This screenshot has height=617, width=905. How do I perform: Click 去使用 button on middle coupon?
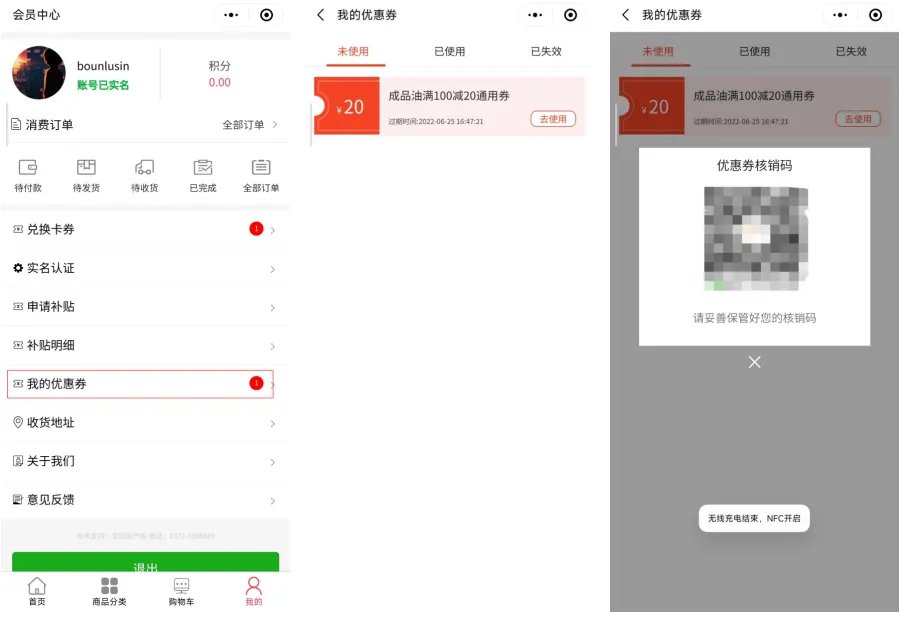553,119
